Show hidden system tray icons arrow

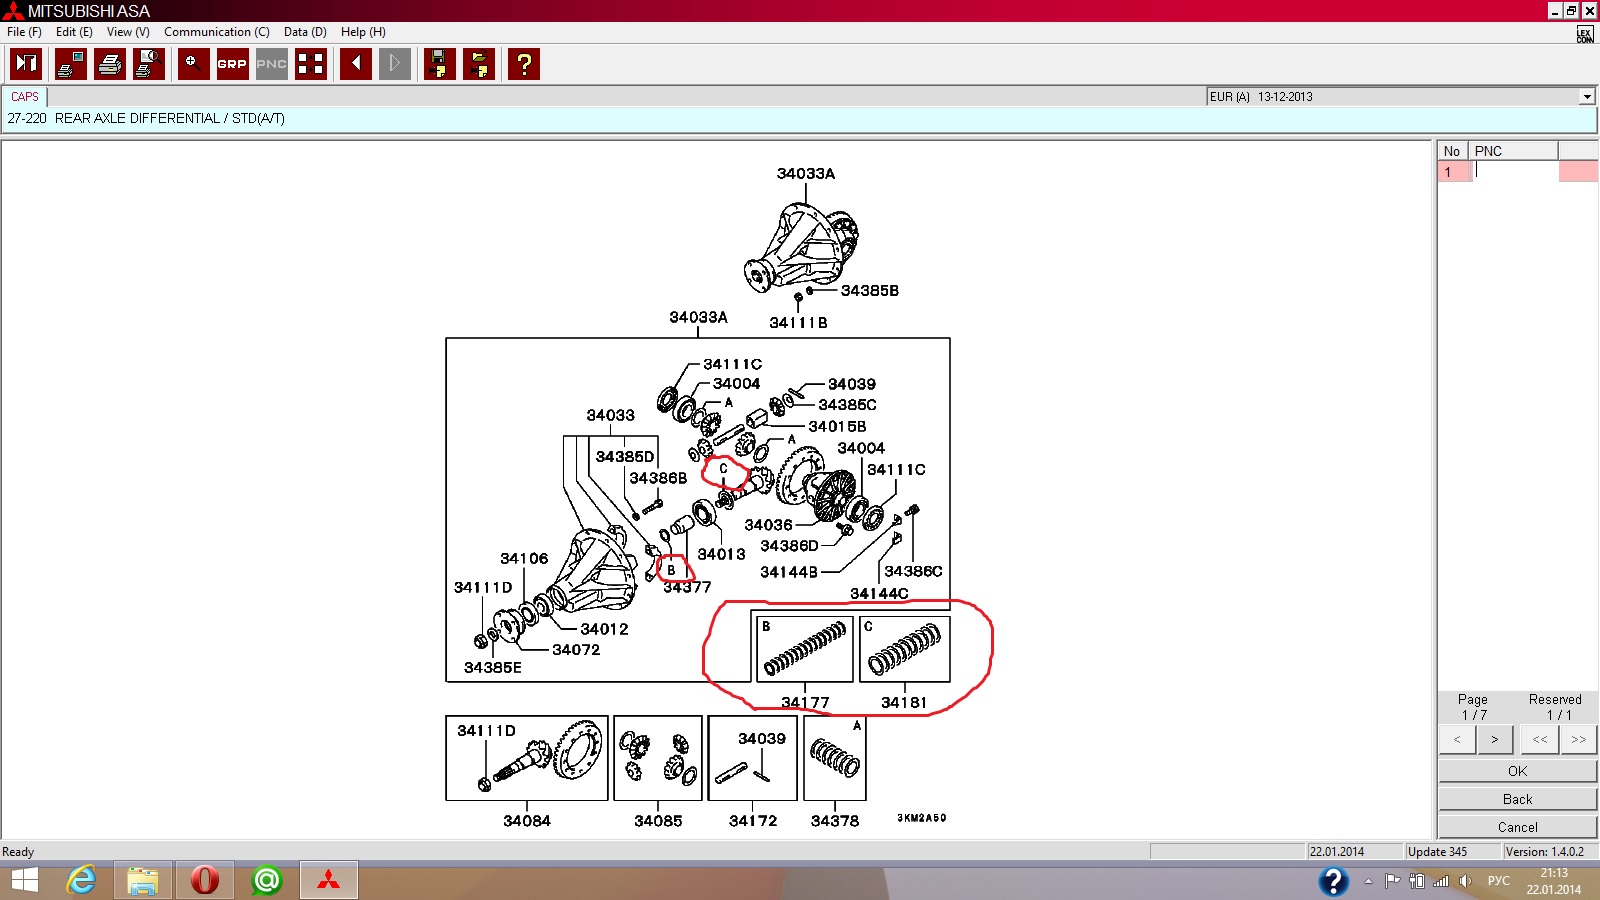tap(1368, 881)
